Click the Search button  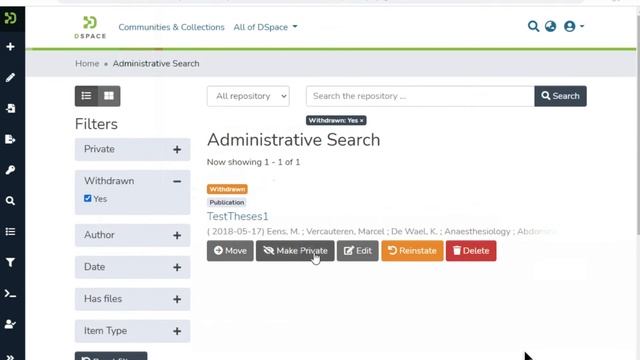[560, 96]
